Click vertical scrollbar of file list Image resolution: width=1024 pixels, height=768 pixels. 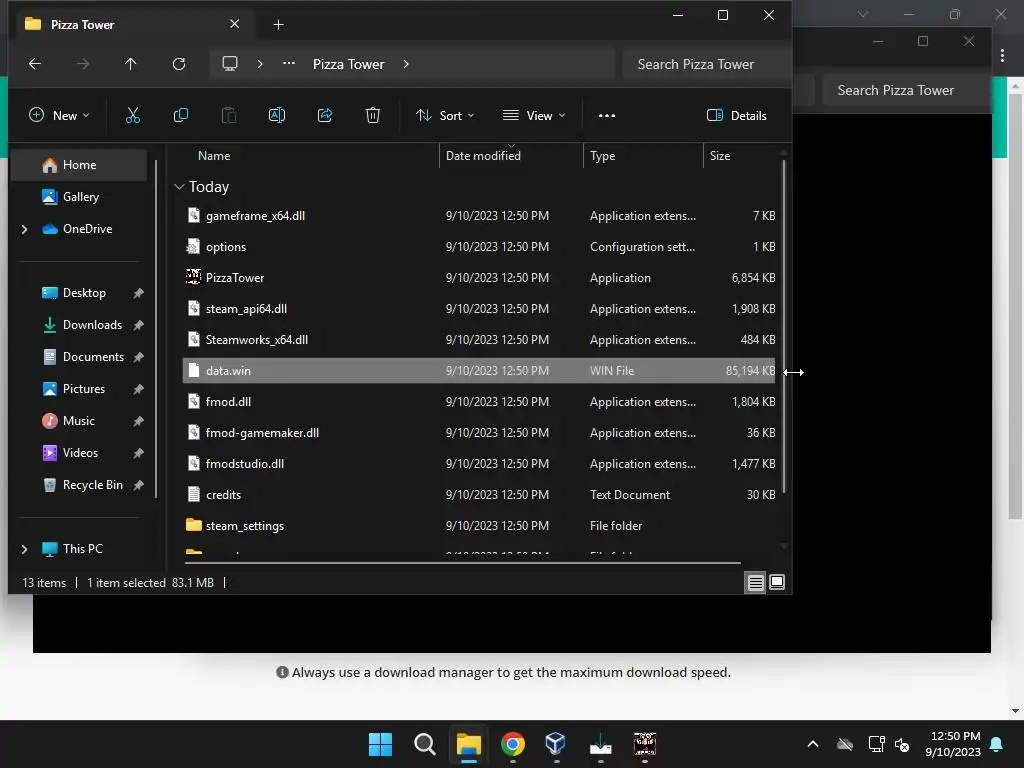point(784,327)
